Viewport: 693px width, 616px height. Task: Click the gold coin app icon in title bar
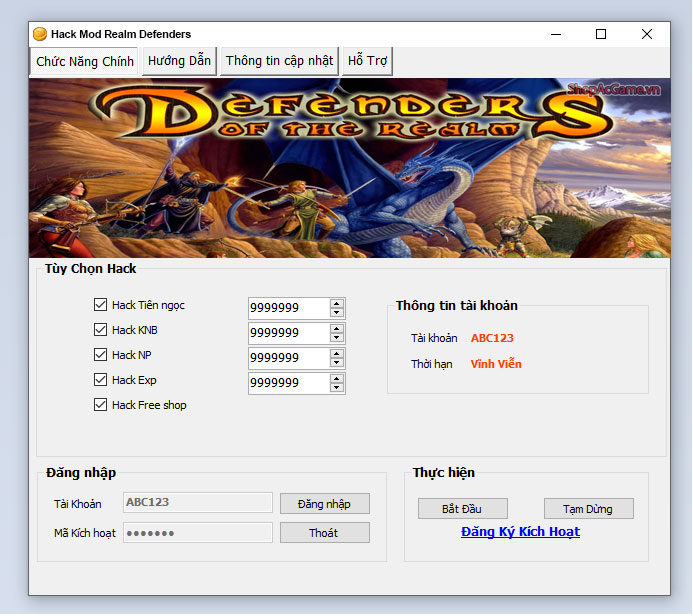pos(40,34)
